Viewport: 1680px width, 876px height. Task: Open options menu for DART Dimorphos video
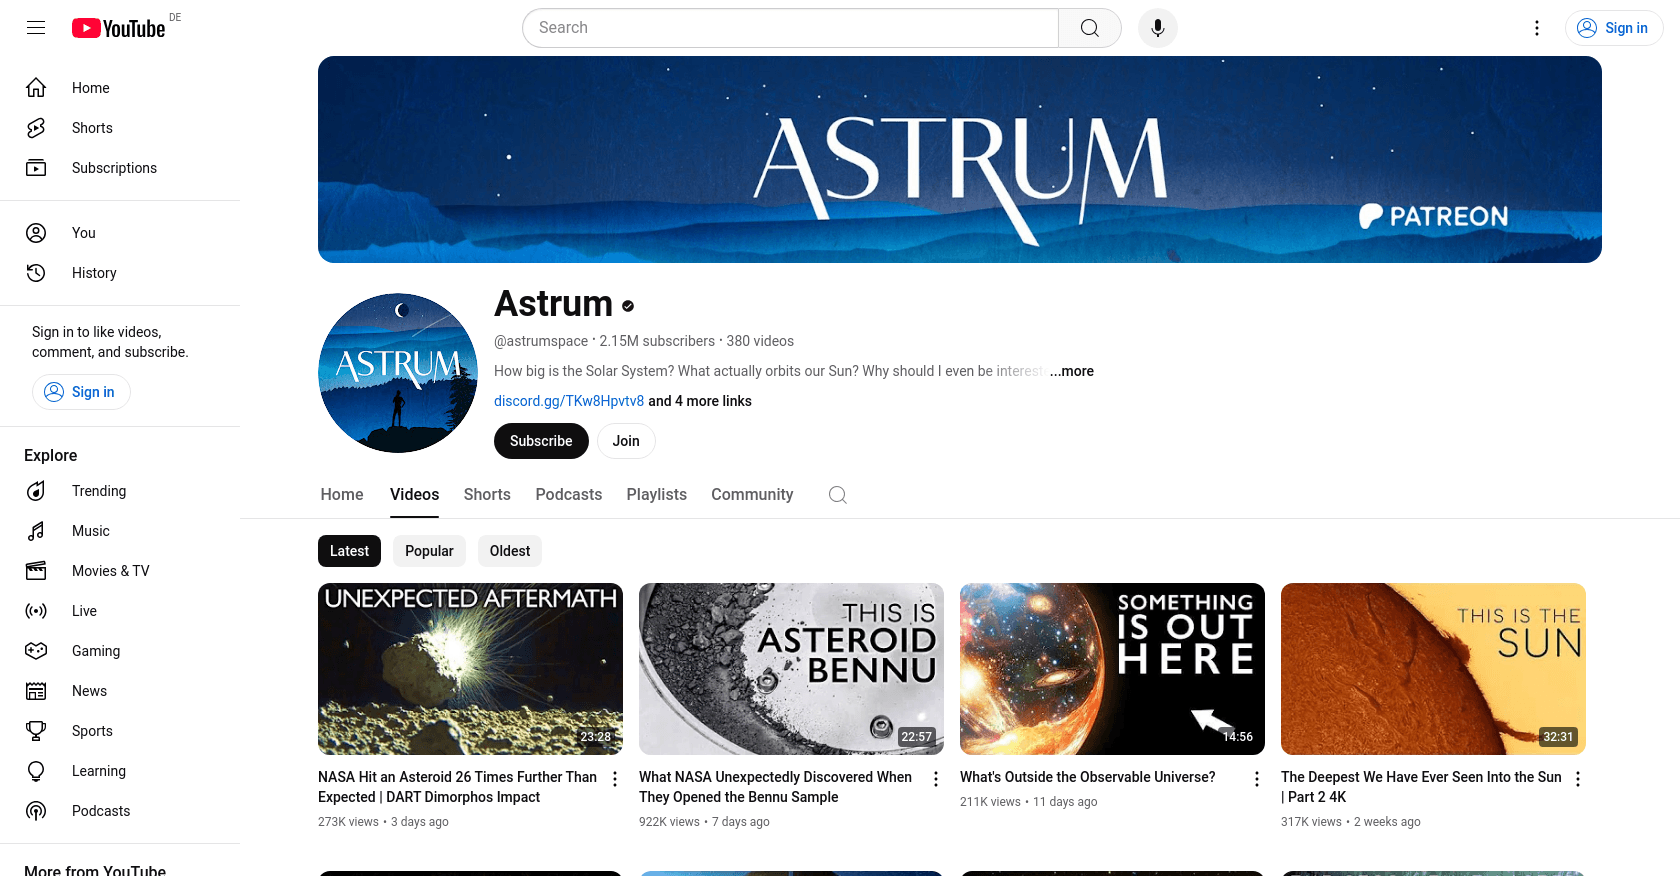[x=615, y=779]
